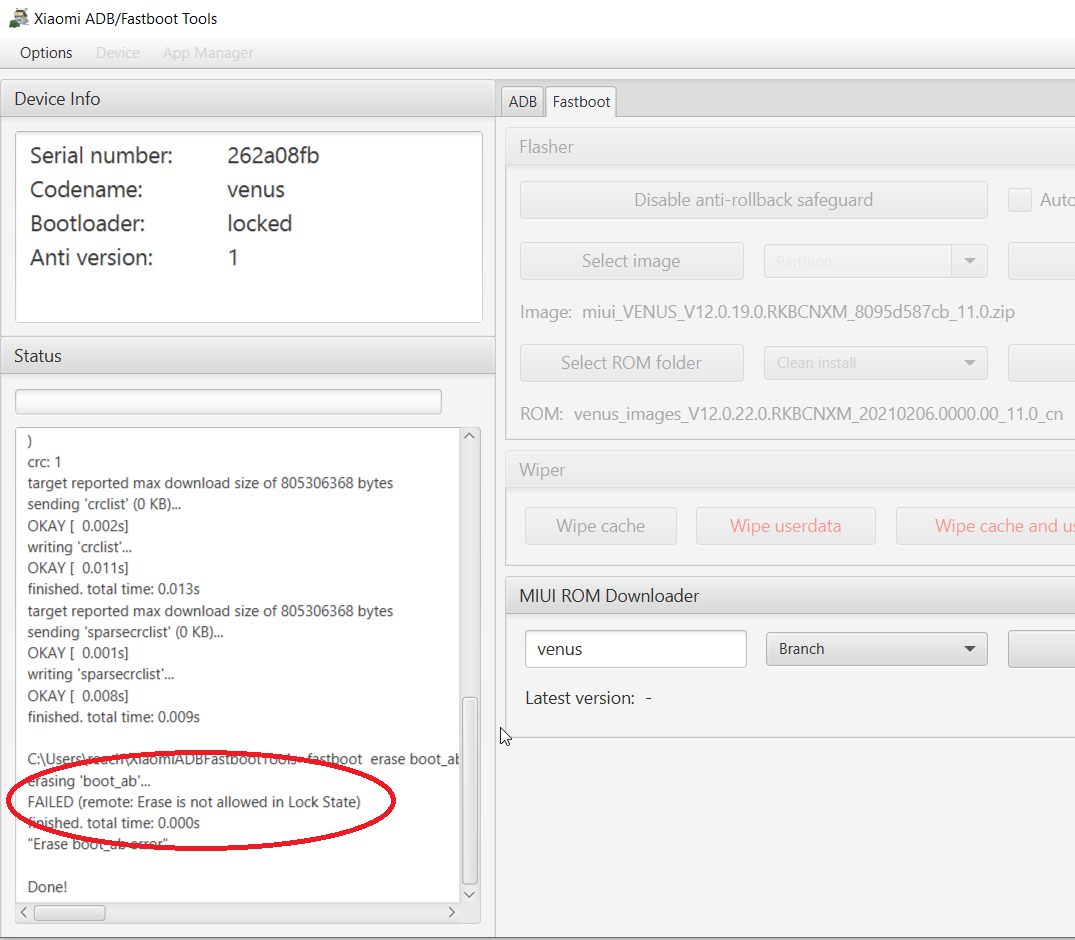This screenshot has height=940, width=1075.
Task: Click the button right of the Branch dropdown
Action: tap(1041, 649)
